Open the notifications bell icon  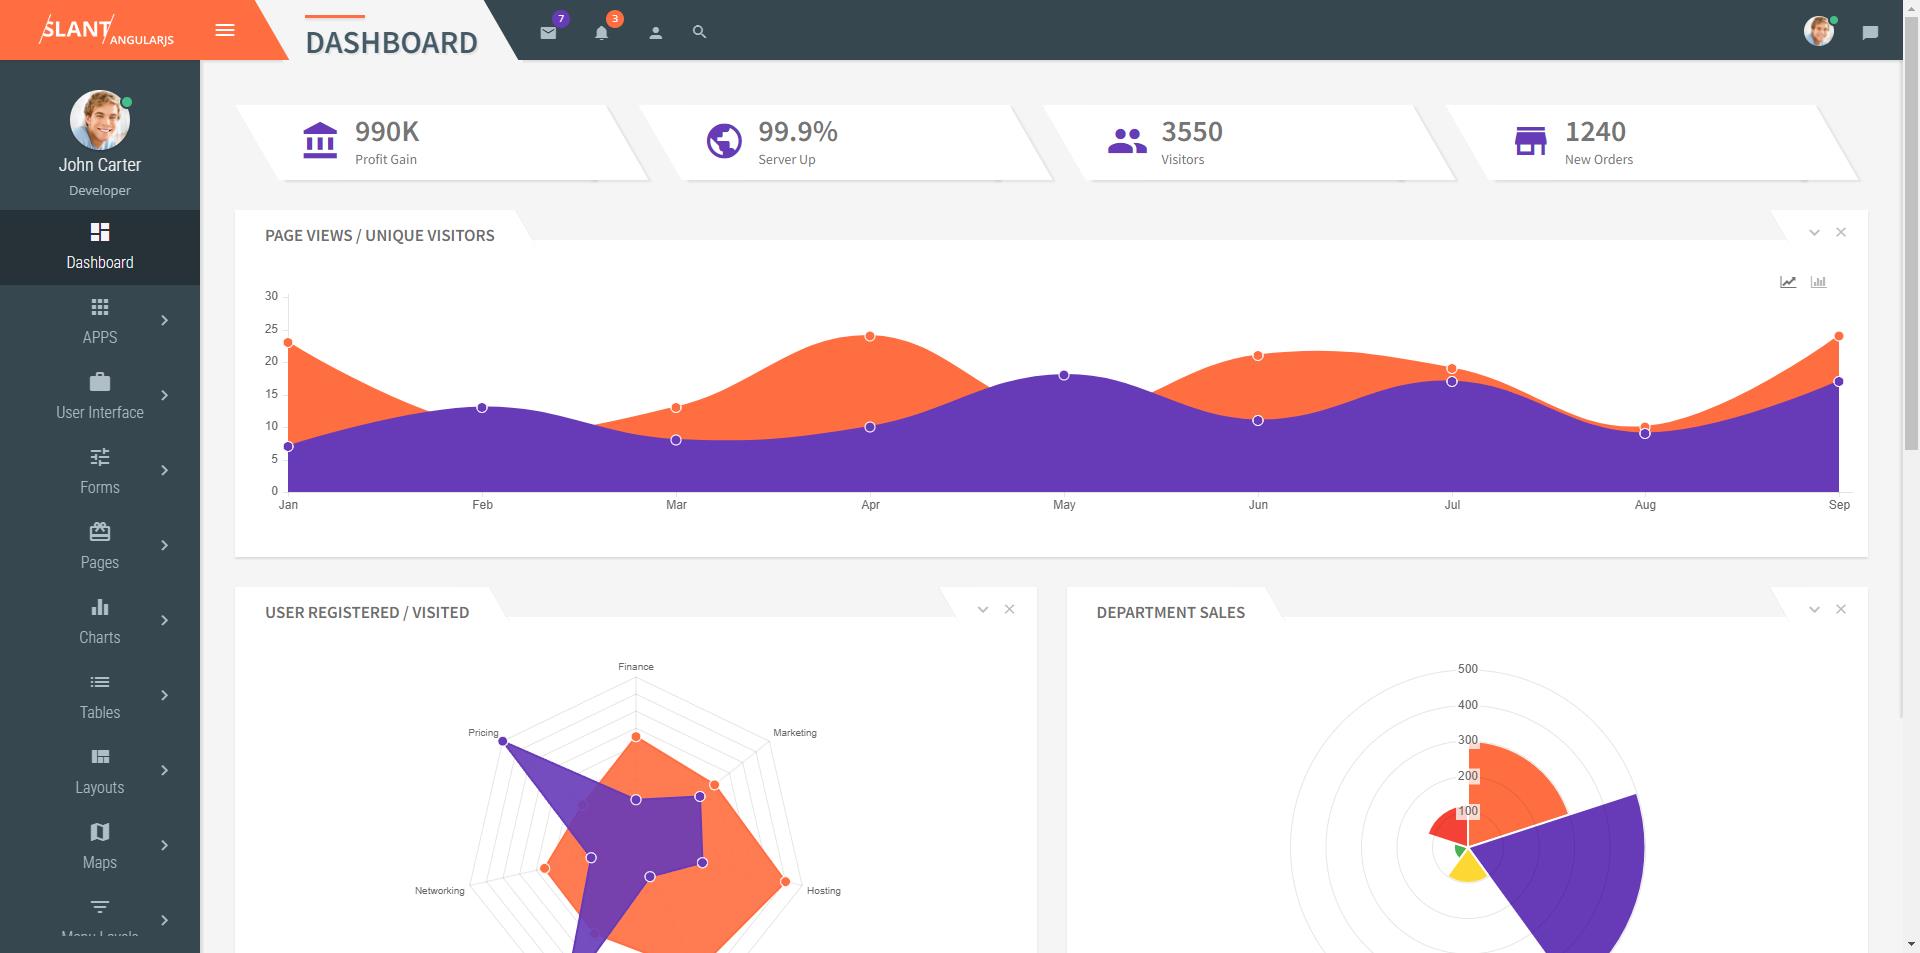tap(601, 32)
